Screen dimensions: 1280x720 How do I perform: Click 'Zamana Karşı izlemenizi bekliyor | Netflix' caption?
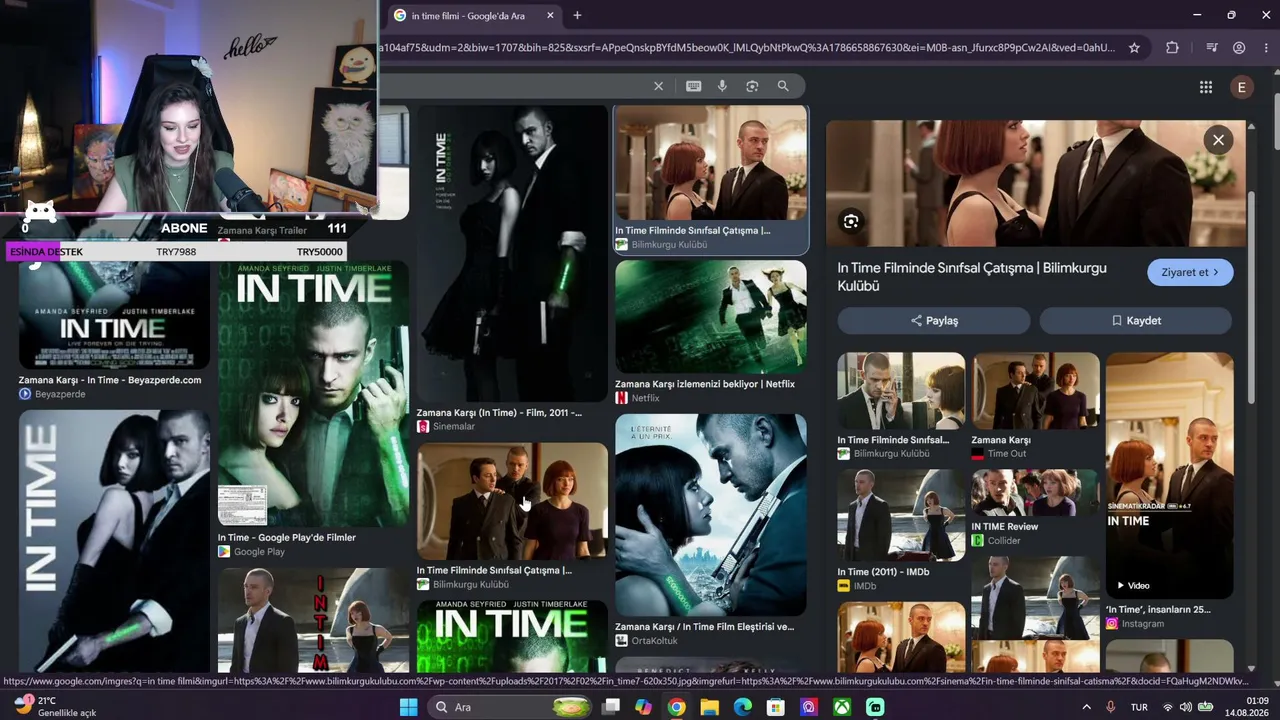[705, 384]
